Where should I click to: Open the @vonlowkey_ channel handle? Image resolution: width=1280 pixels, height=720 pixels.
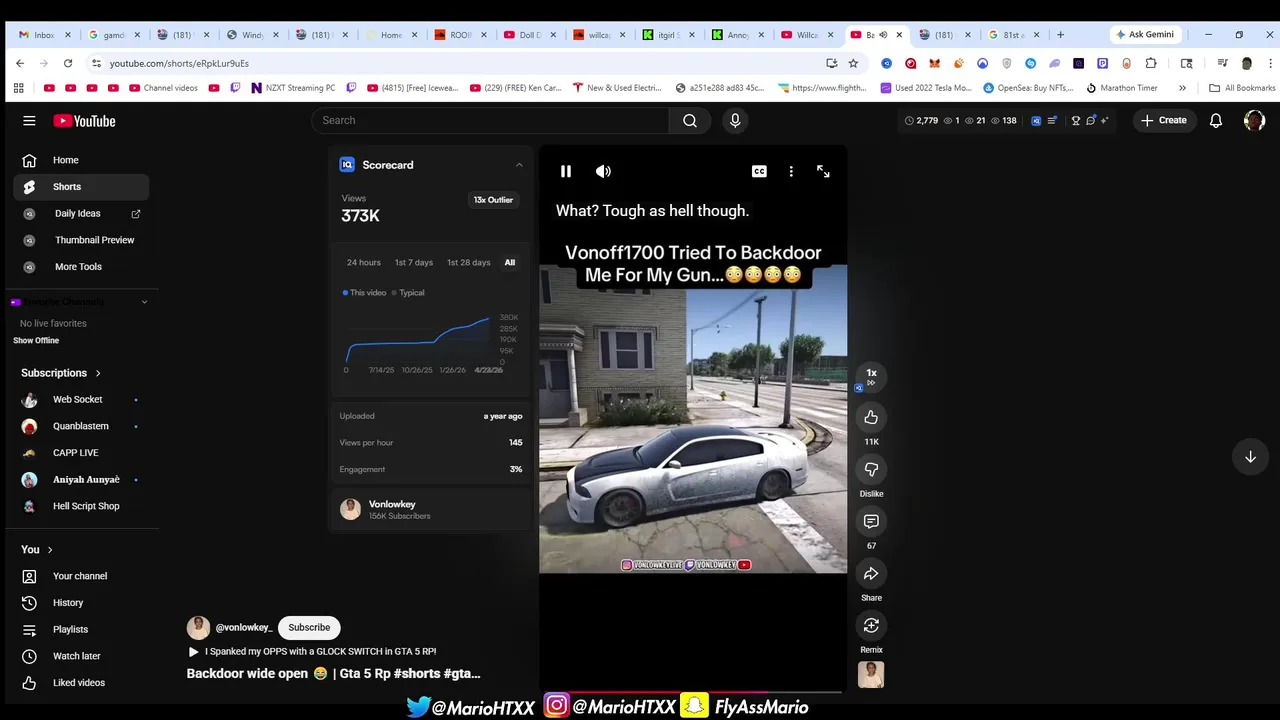[244, 627]
